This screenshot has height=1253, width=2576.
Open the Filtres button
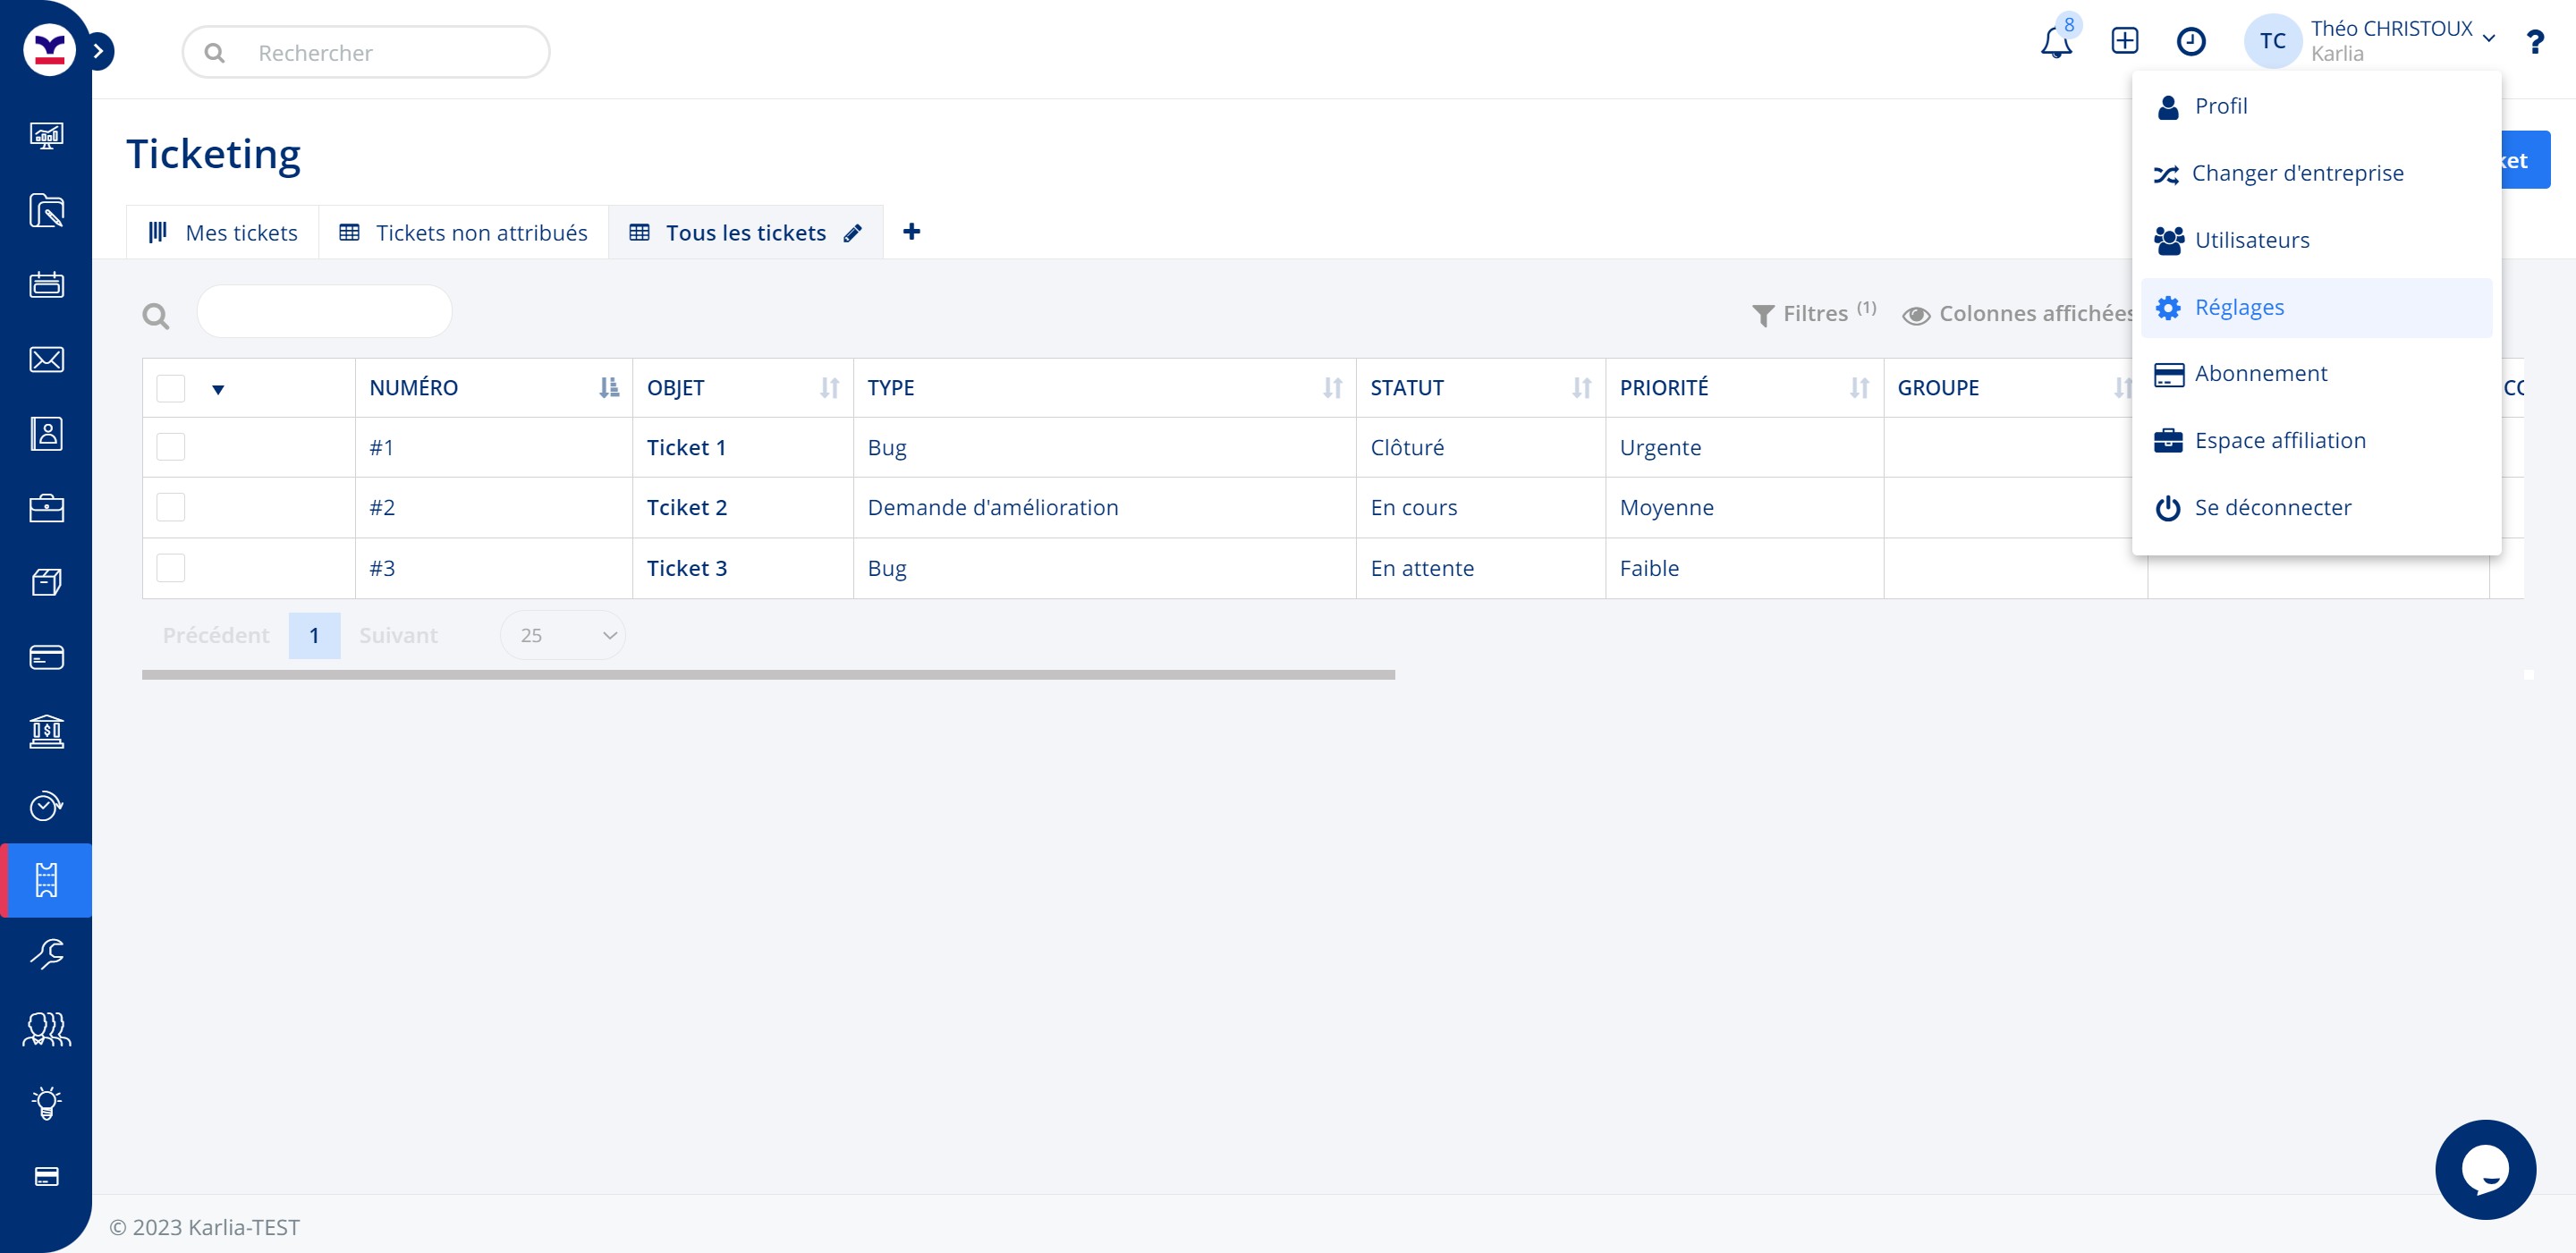(1812, 314)
